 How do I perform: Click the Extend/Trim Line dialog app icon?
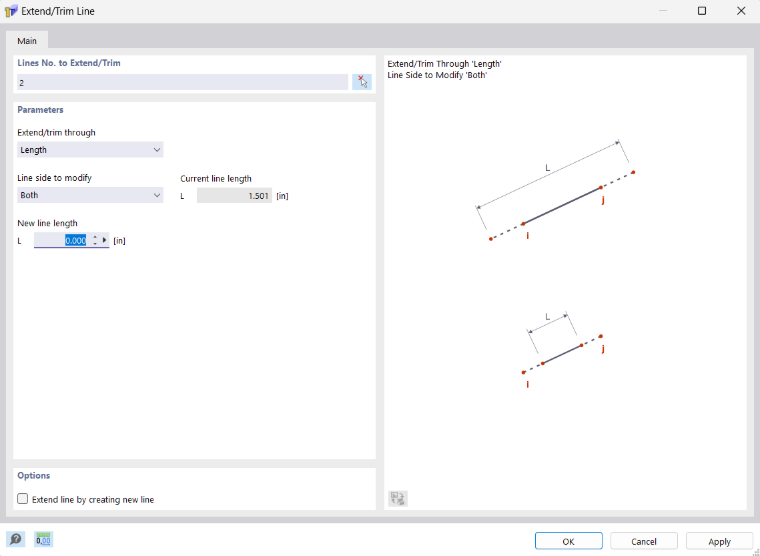[x=11, y=11]
